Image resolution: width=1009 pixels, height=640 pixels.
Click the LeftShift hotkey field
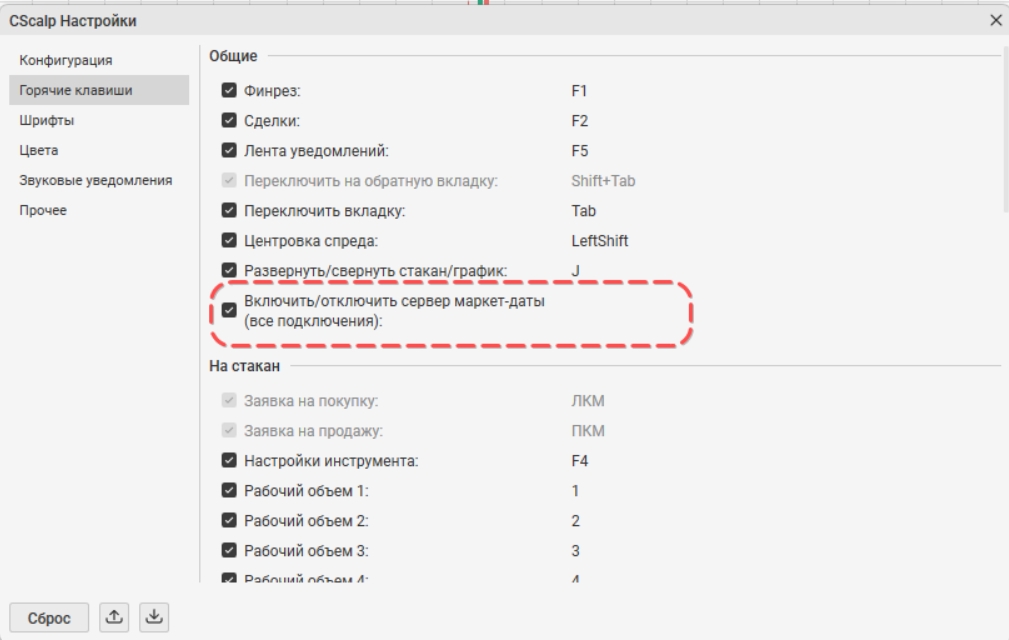pyautogui.click(x=600, y=241)
